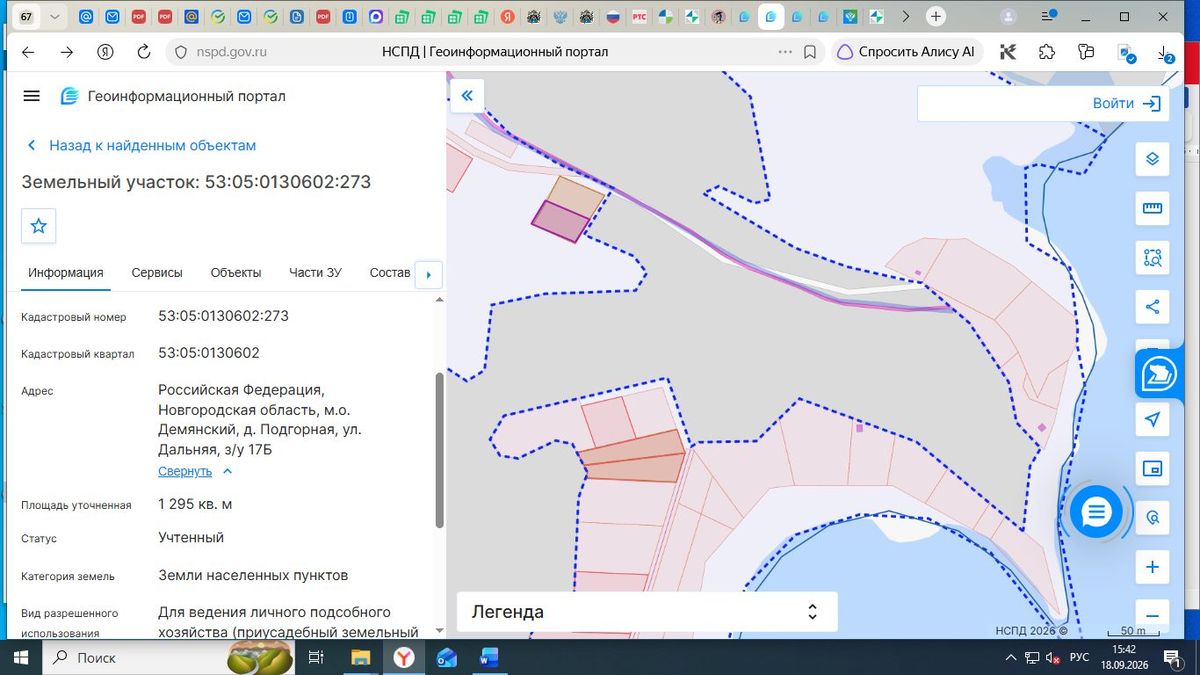Click Спросить Алису AI button
The image size is (1200, 675).
[x=906, y=52]
